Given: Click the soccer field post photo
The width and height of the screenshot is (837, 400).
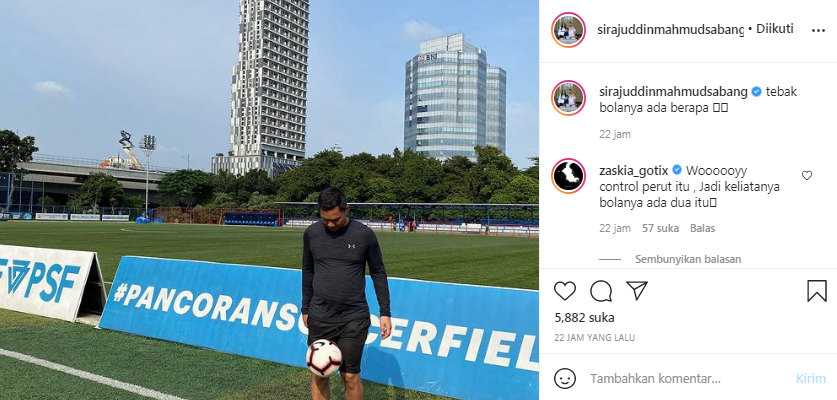Looking at the screenshot, I should (269, 200).
